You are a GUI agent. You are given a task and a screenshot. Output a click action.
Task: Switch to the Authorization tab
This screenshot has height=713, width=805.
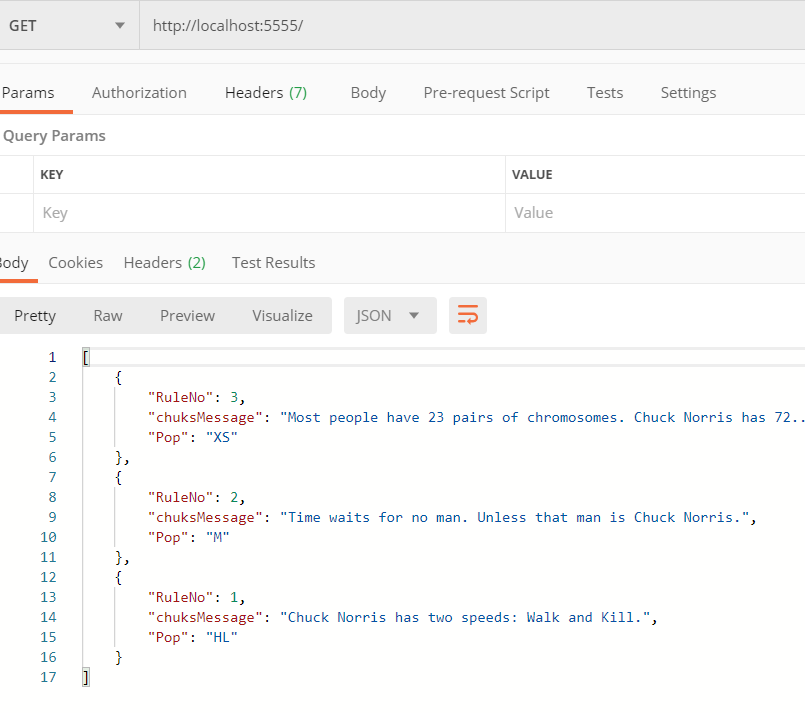pos(139,93)
